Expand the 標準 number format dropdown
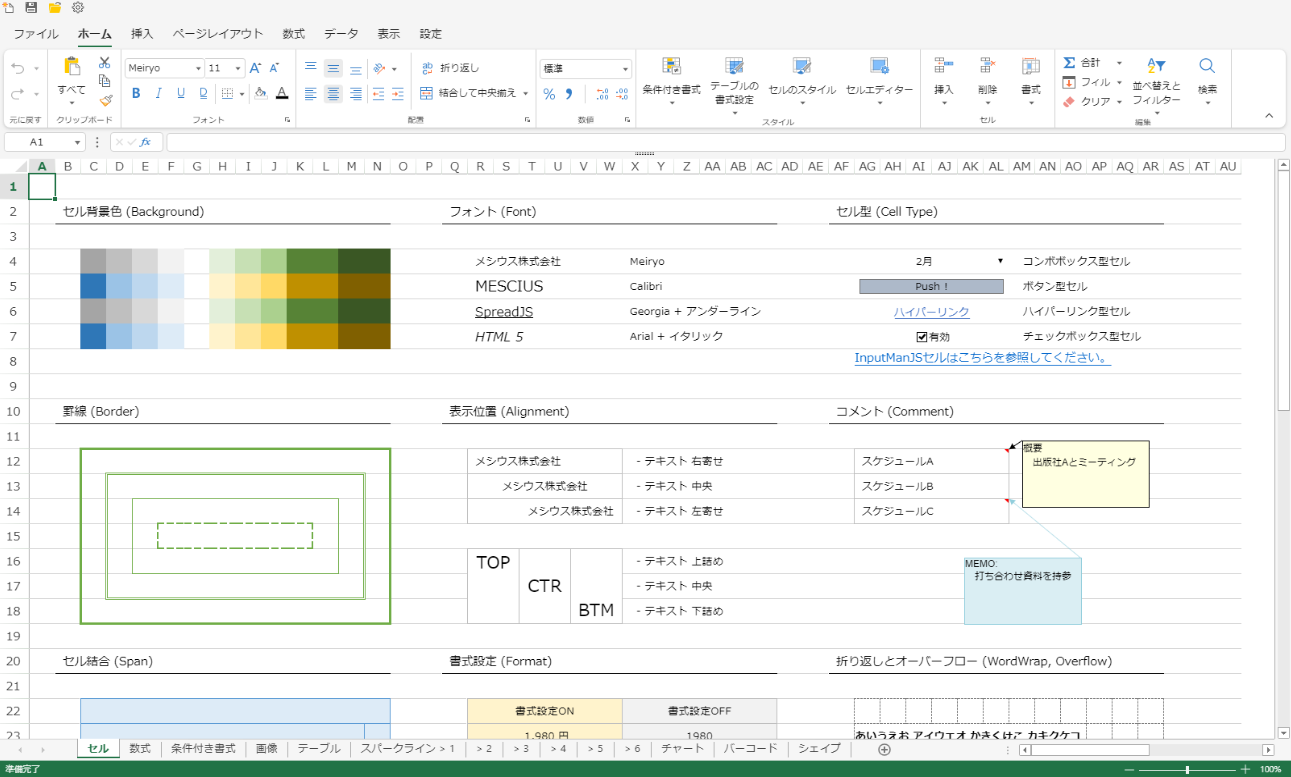Screen dimensions: 1291x777 click(625, 69)
